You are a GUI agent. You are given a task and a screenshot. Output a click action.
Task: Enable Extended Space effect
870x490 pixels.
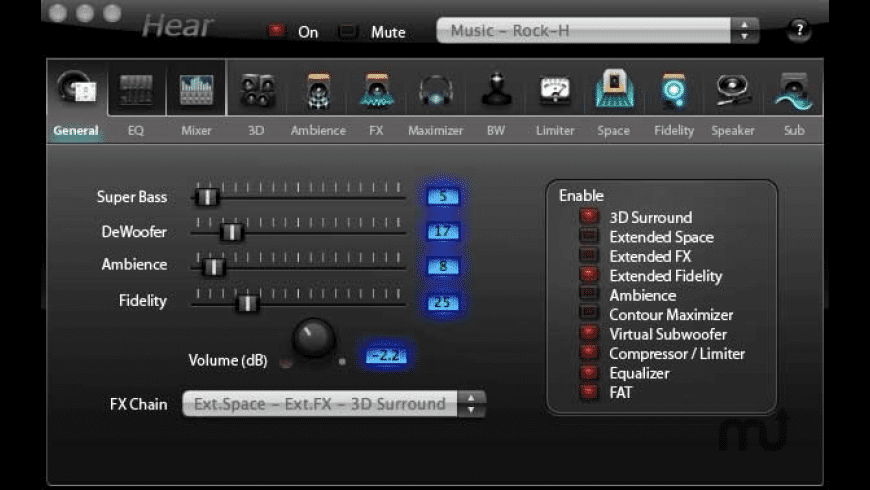(589, 236)
